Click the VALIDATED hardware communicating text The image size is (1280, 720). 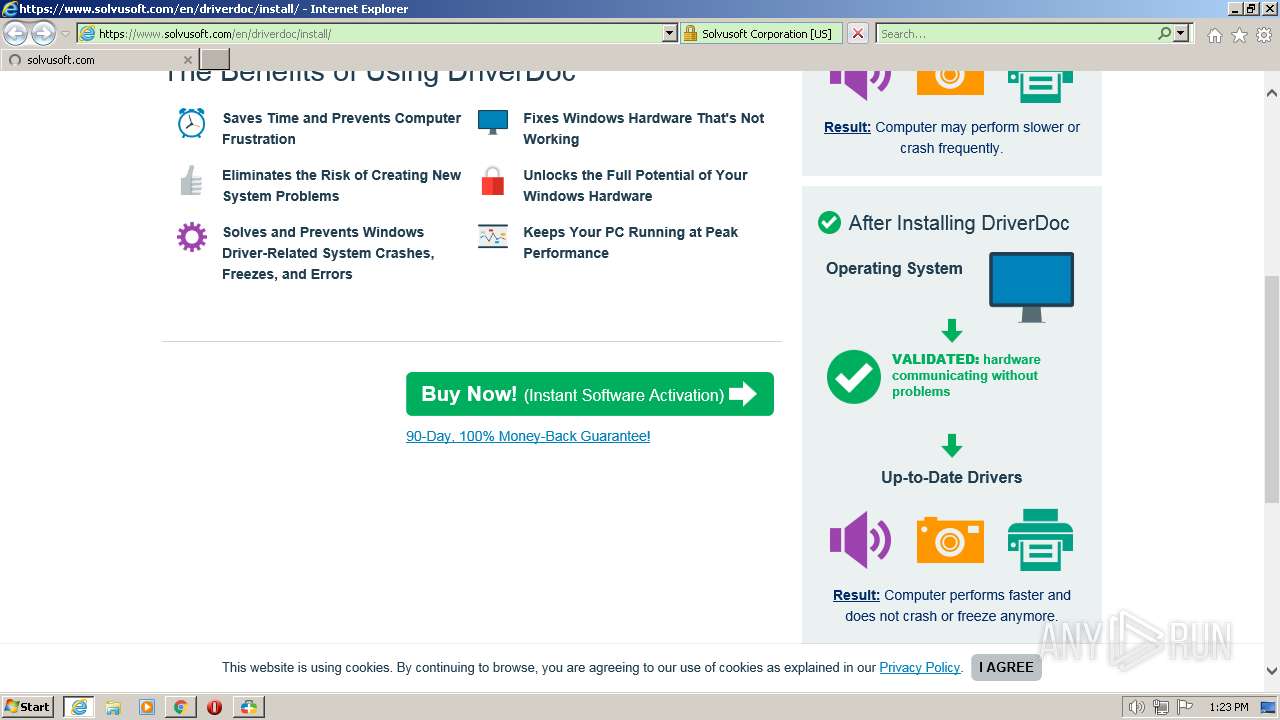click(966, 375)
